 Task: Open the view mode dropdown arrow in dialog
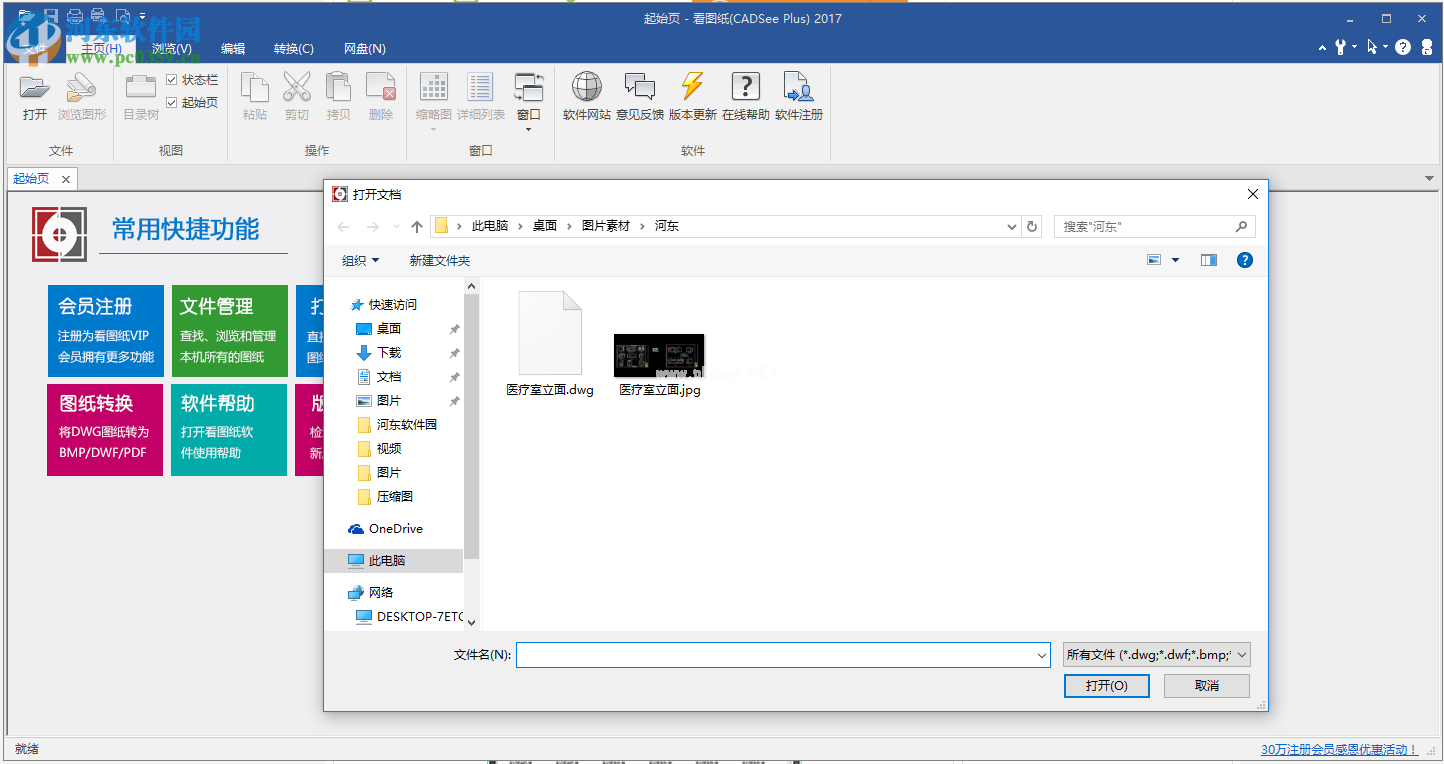[x=1176, y=260]
